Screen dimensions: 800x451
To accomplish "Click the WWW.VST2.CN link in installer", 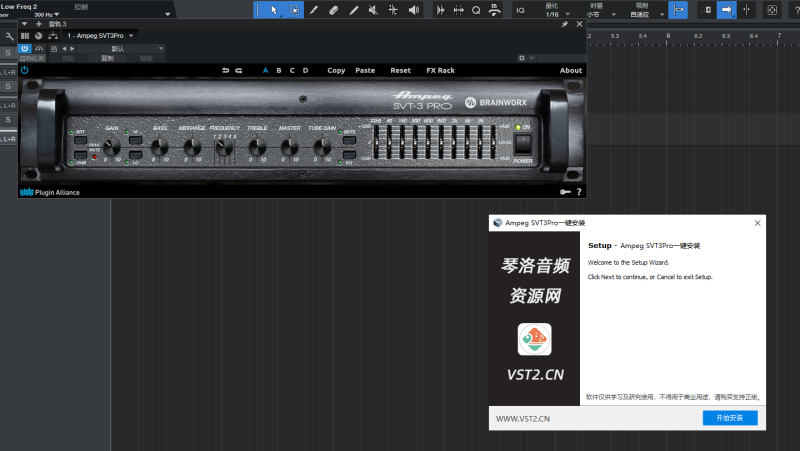I will pyautogui.click(x=523, y=419).
